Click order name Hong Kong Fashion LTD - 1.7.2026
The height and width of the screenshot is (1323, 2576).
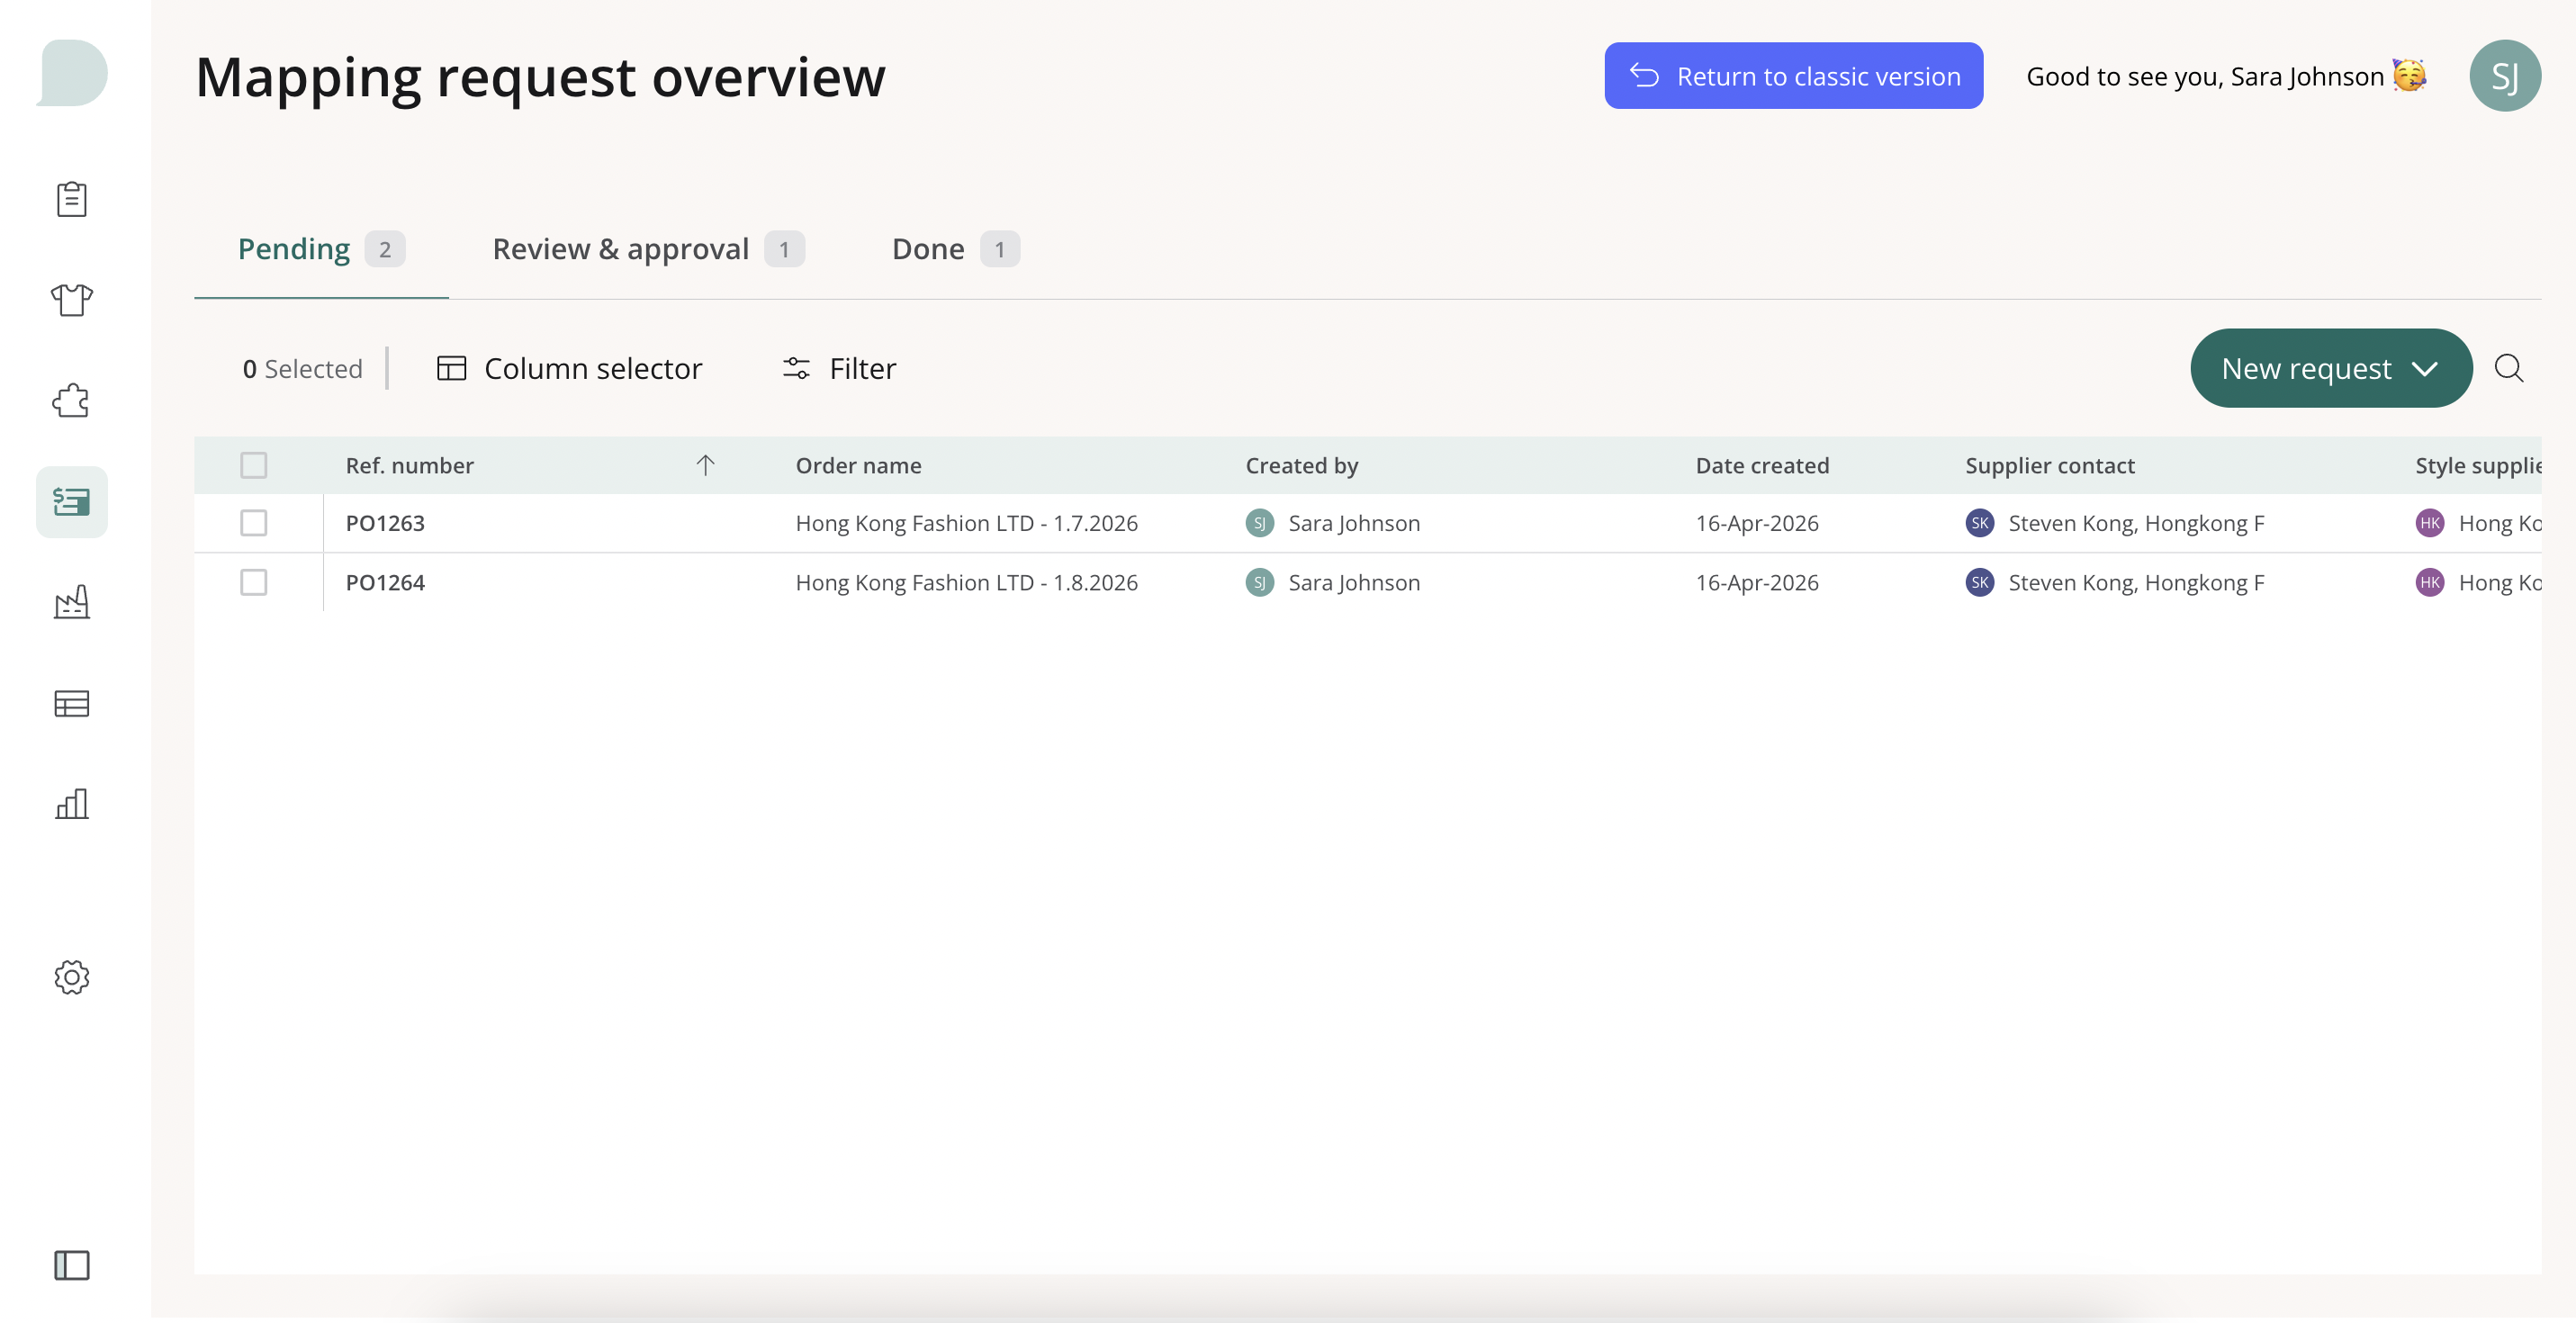(x=967, y=523)
